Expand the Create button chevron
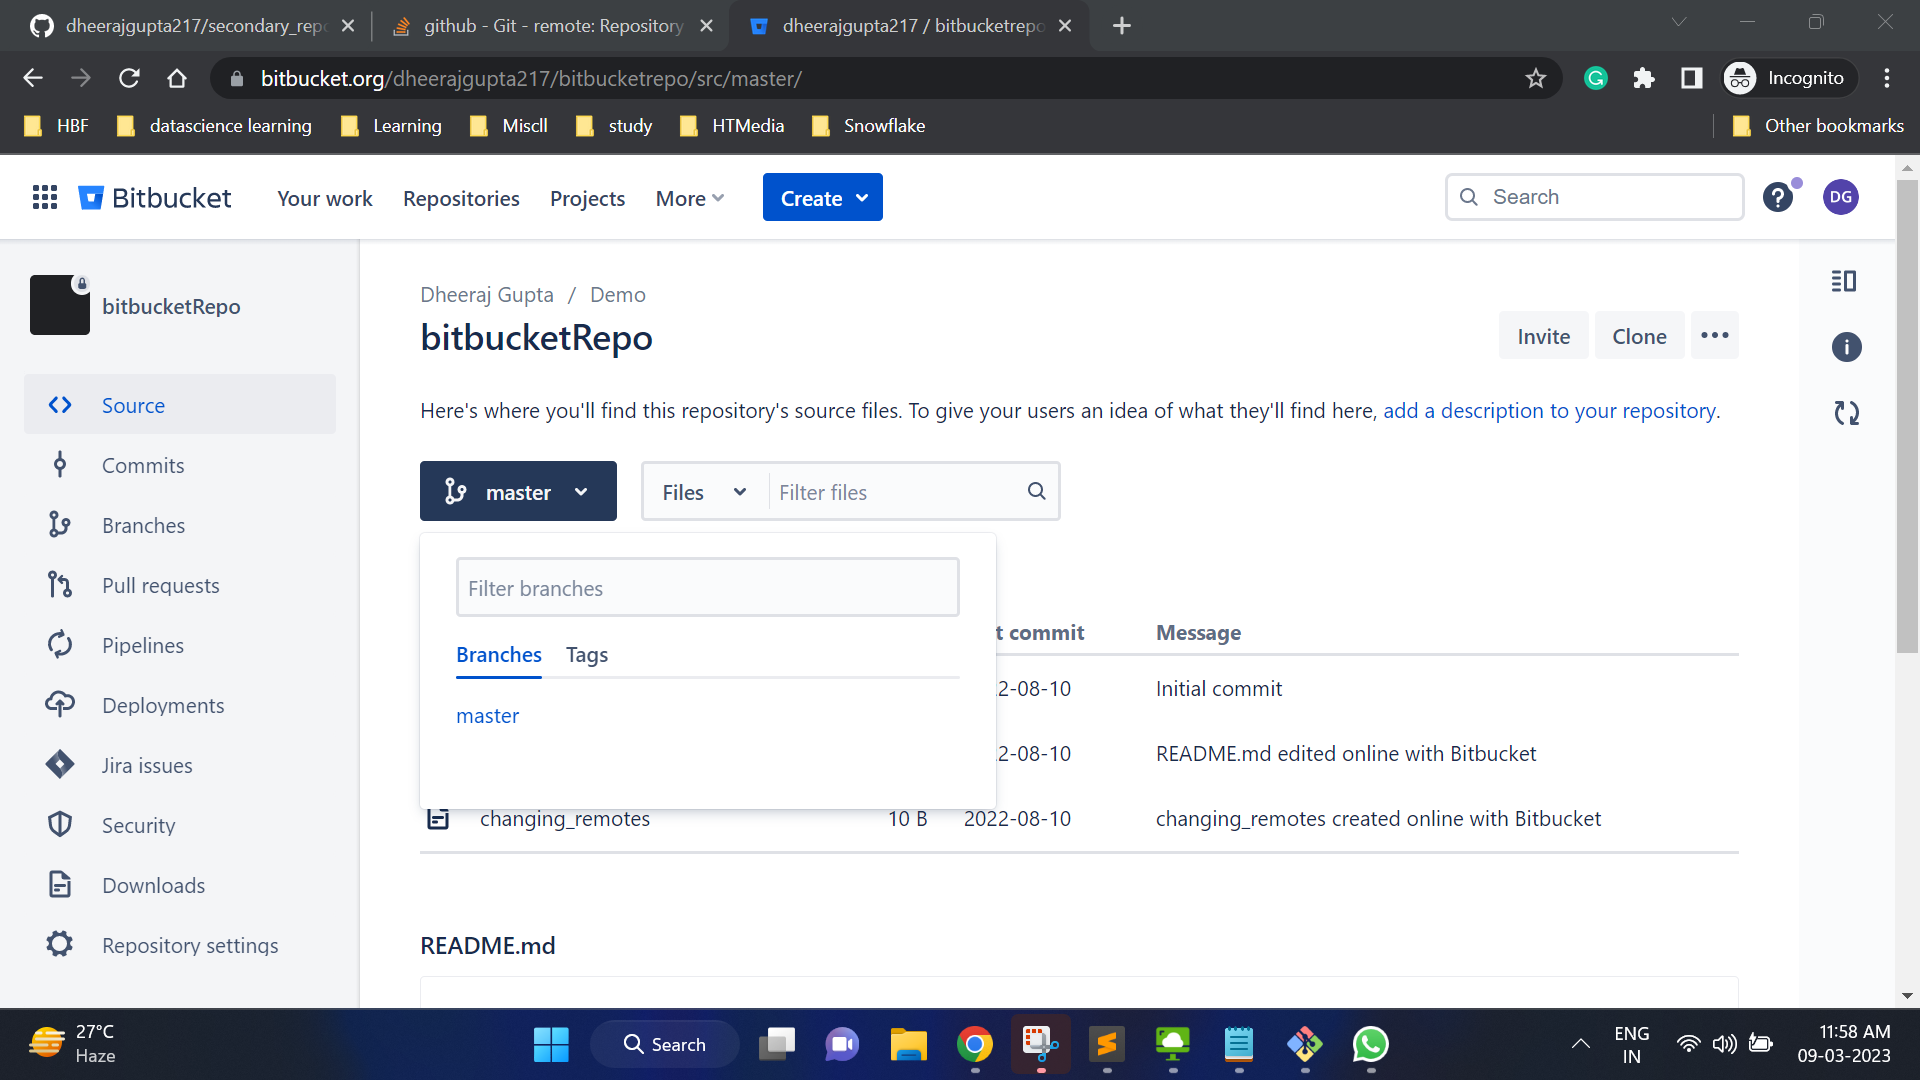This screenshot has width=1920, height=1080. [862, 197]
